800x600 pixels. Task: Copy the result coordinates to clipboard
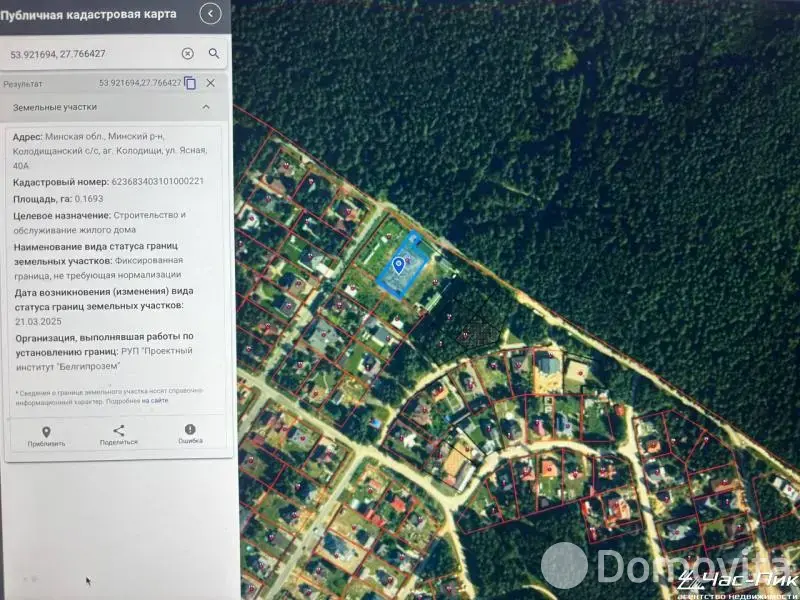(x=190, y=83)
